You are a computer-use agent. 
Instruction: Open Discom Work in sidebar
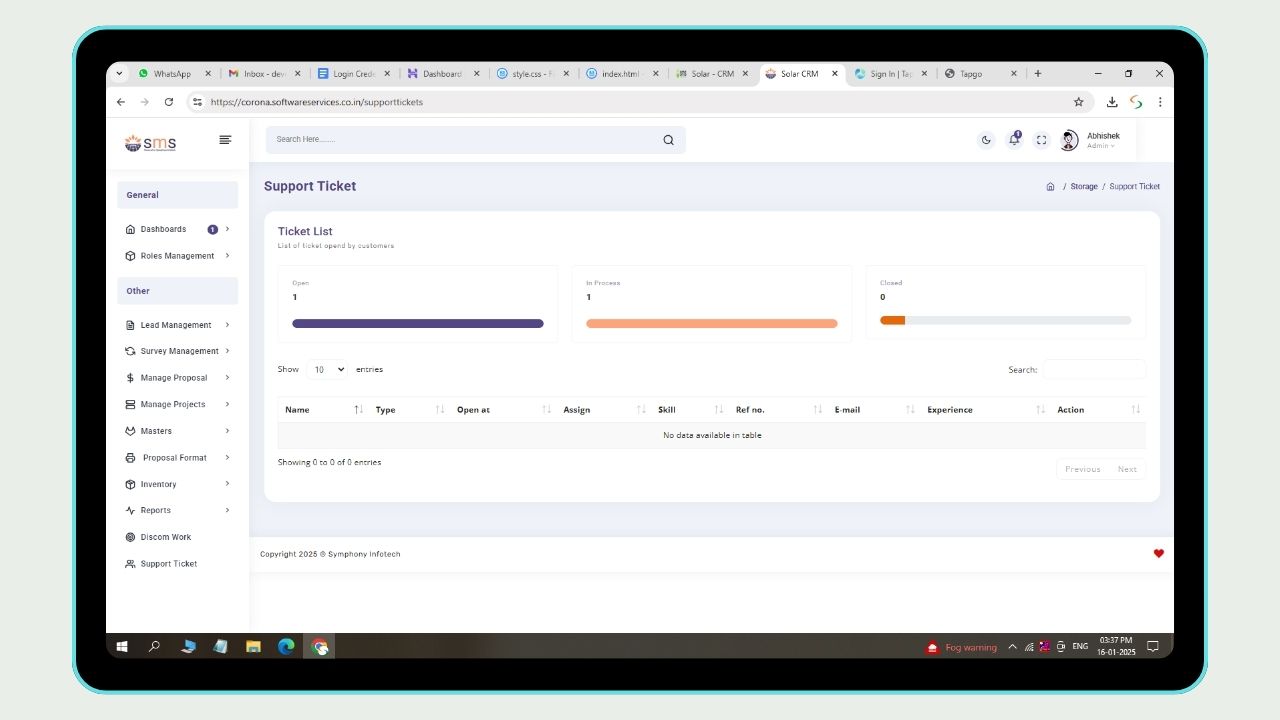[165, 537]
